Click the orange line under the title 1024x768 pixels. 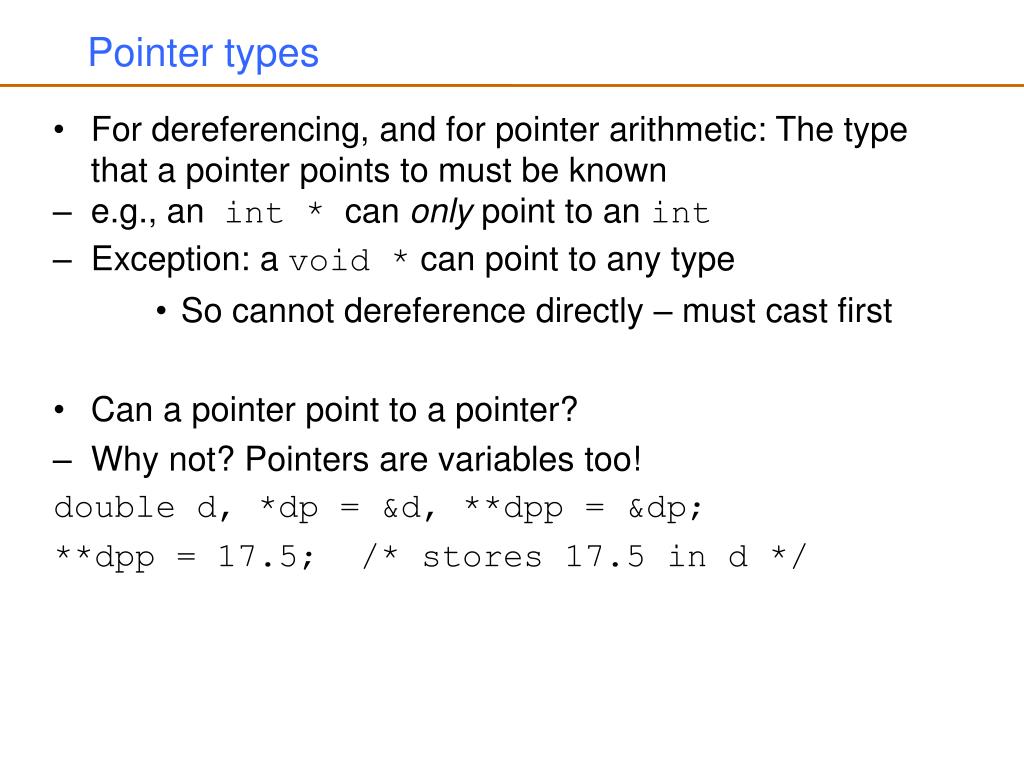point(512,85)
